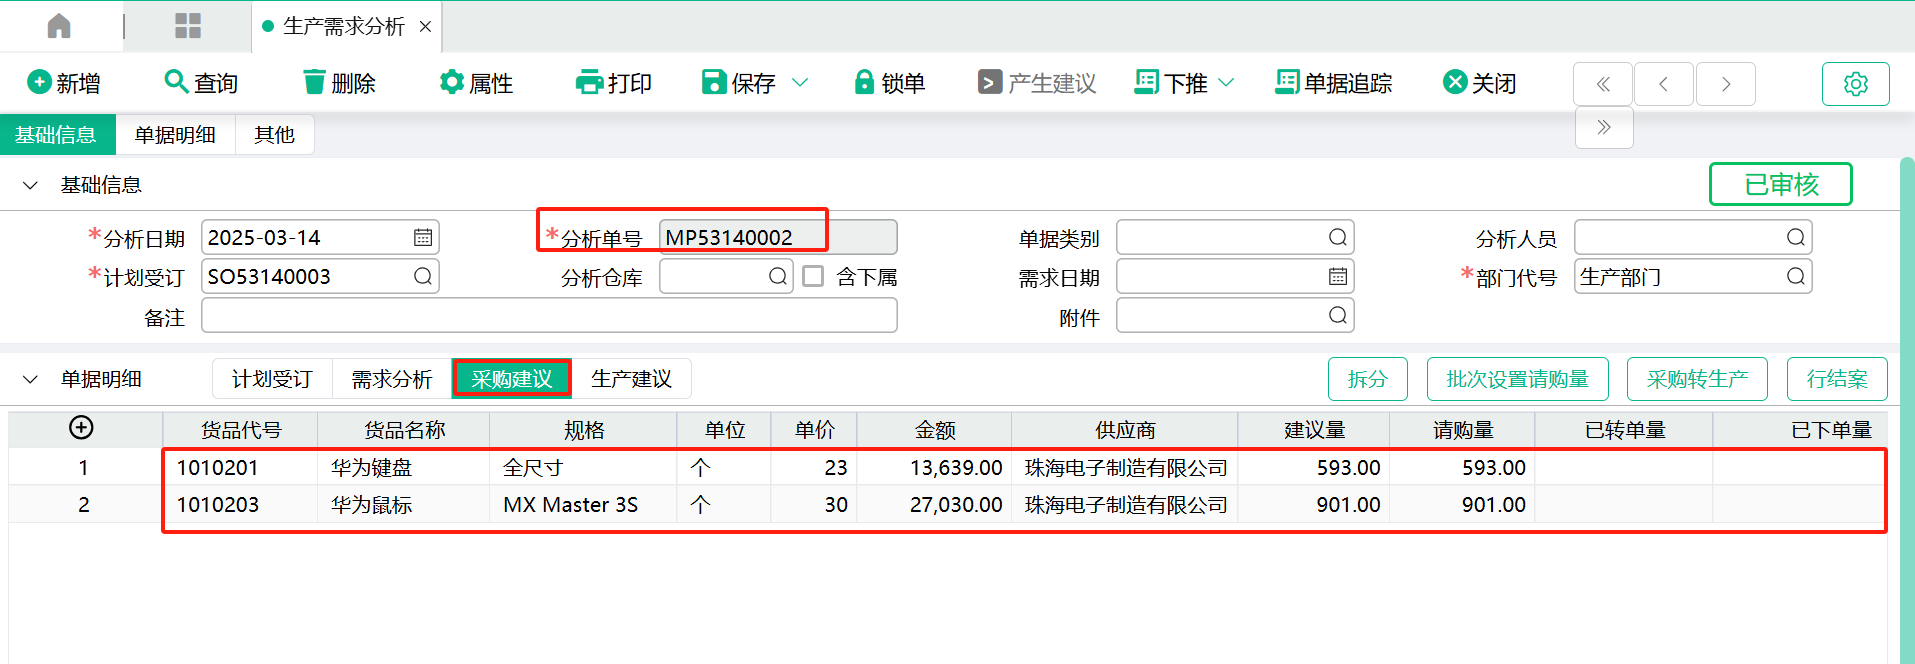Viewport: 1915px width, 664px height.
Task: Click the 已审核 status stamp
Action: 1781,184
